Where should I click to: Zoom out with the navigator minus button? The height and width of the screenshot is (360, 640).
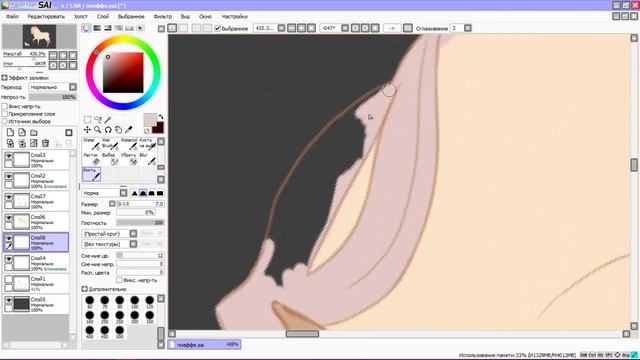click(53, 55)
